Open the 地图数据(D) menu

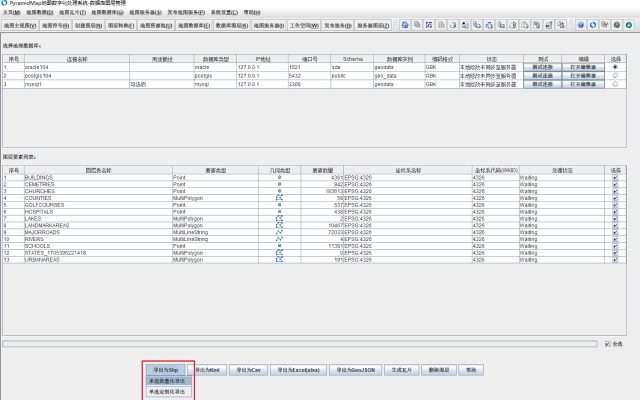(x=40, y=13)
